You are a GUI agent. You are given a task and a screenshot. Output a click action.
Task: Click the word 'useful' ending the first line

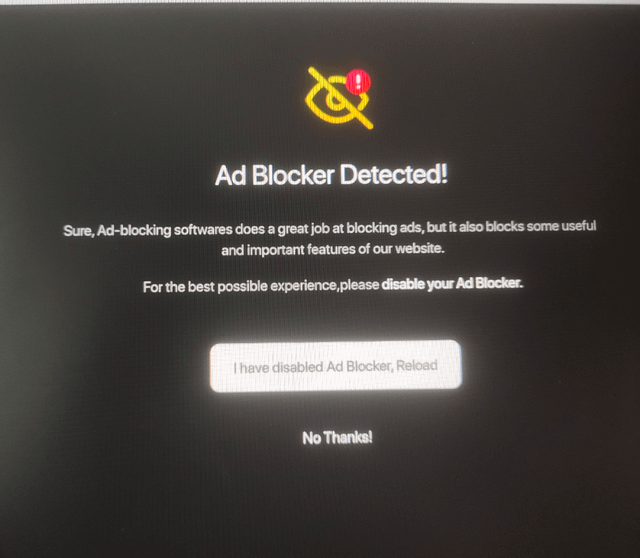point(579,226)
